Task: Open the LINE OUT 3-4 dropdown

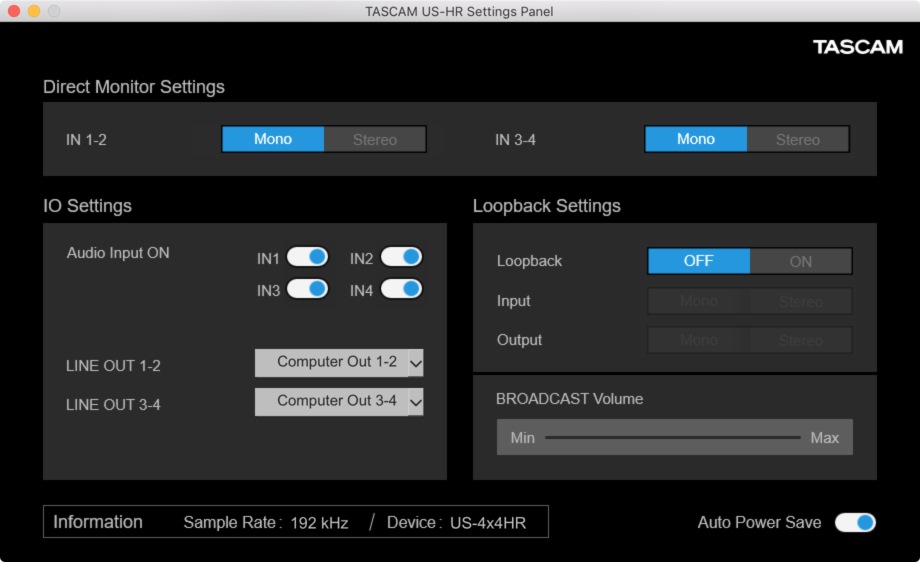Action: pyautogui.click(x=339, y=402)
